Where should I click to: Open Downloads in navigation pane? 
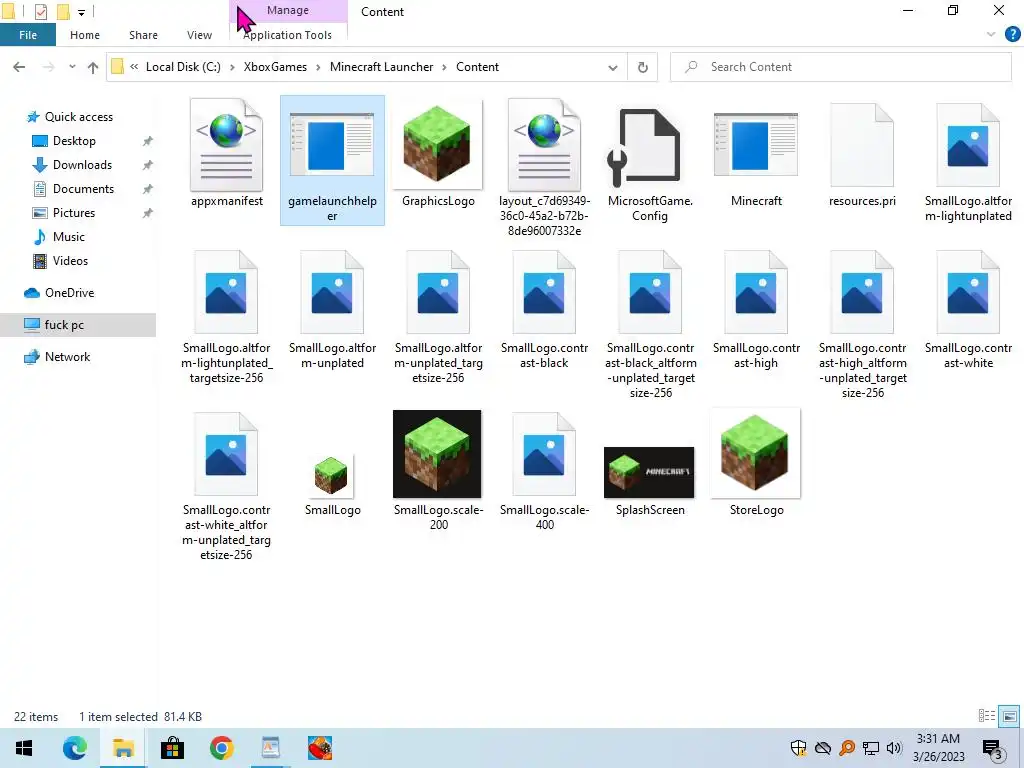click(82, 165)
